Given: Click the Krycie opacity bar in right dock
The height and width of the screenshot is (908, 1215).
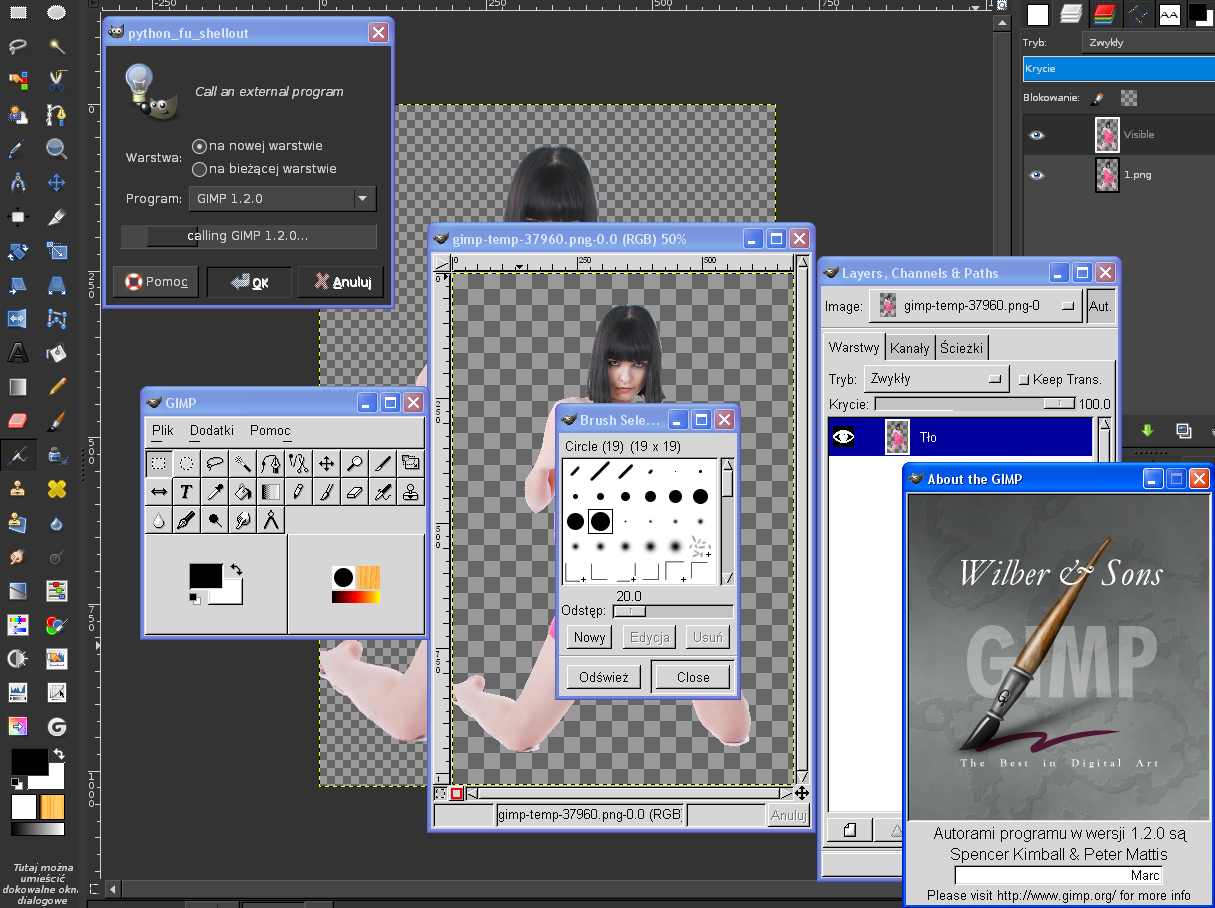Looking at the screenshot, I should [1119, 69].
